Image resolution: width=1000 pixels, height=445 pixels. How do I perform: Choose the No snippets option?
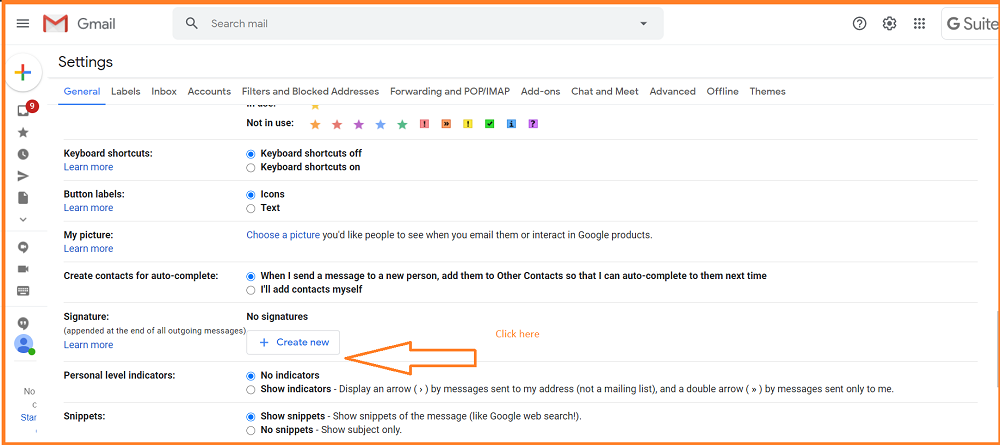(251, 430)
